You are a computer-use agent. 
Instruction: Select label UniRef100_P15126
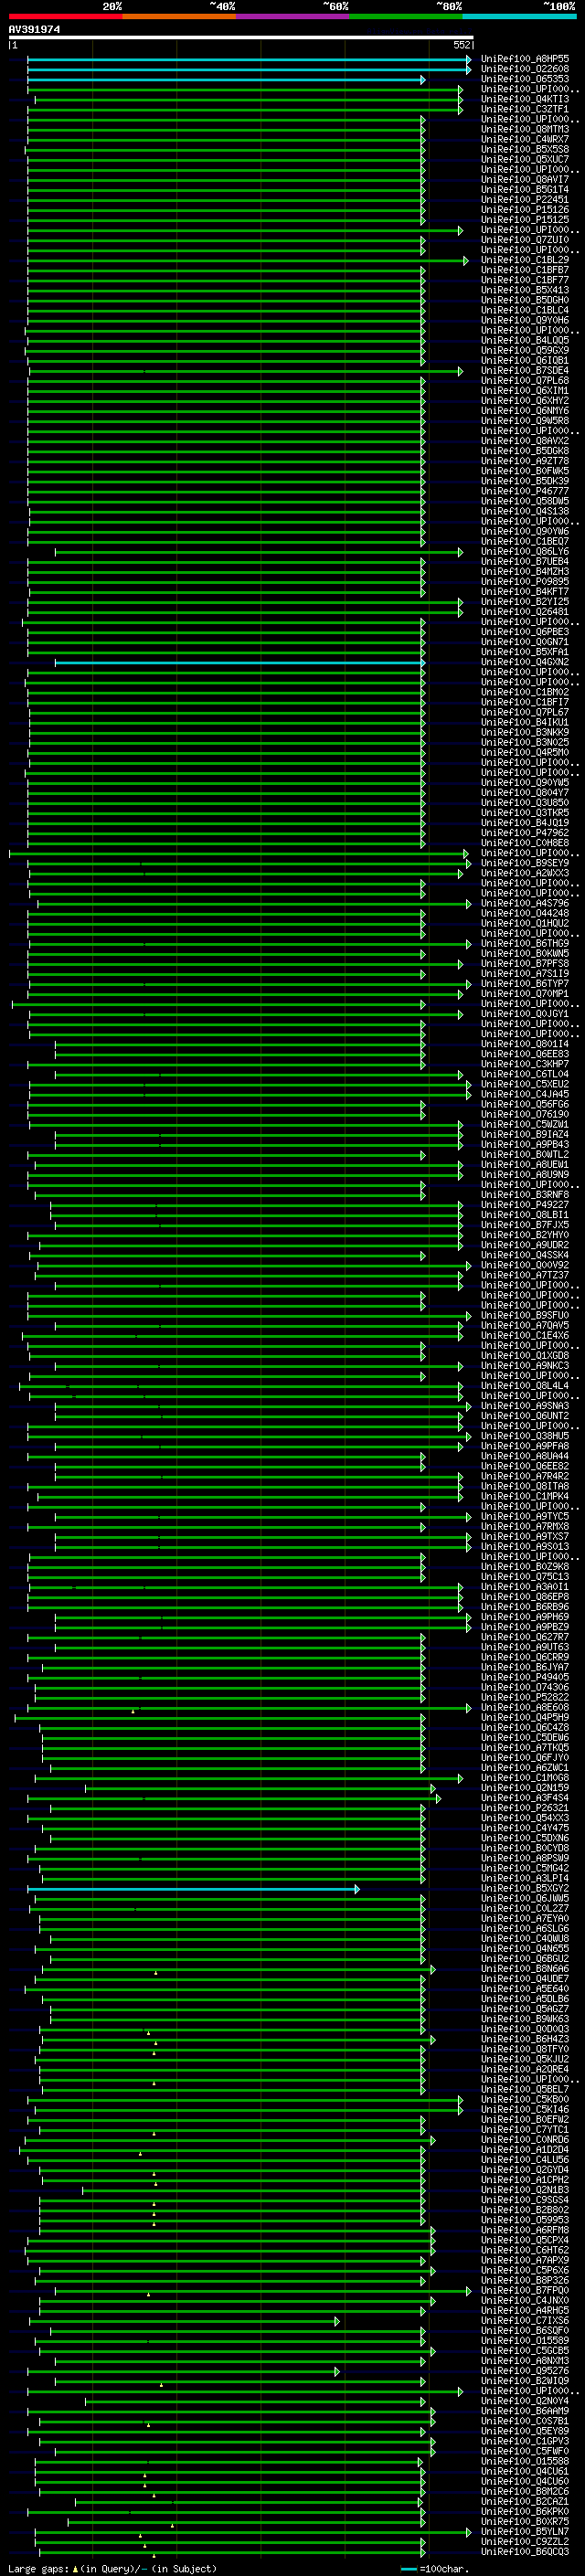525,210
